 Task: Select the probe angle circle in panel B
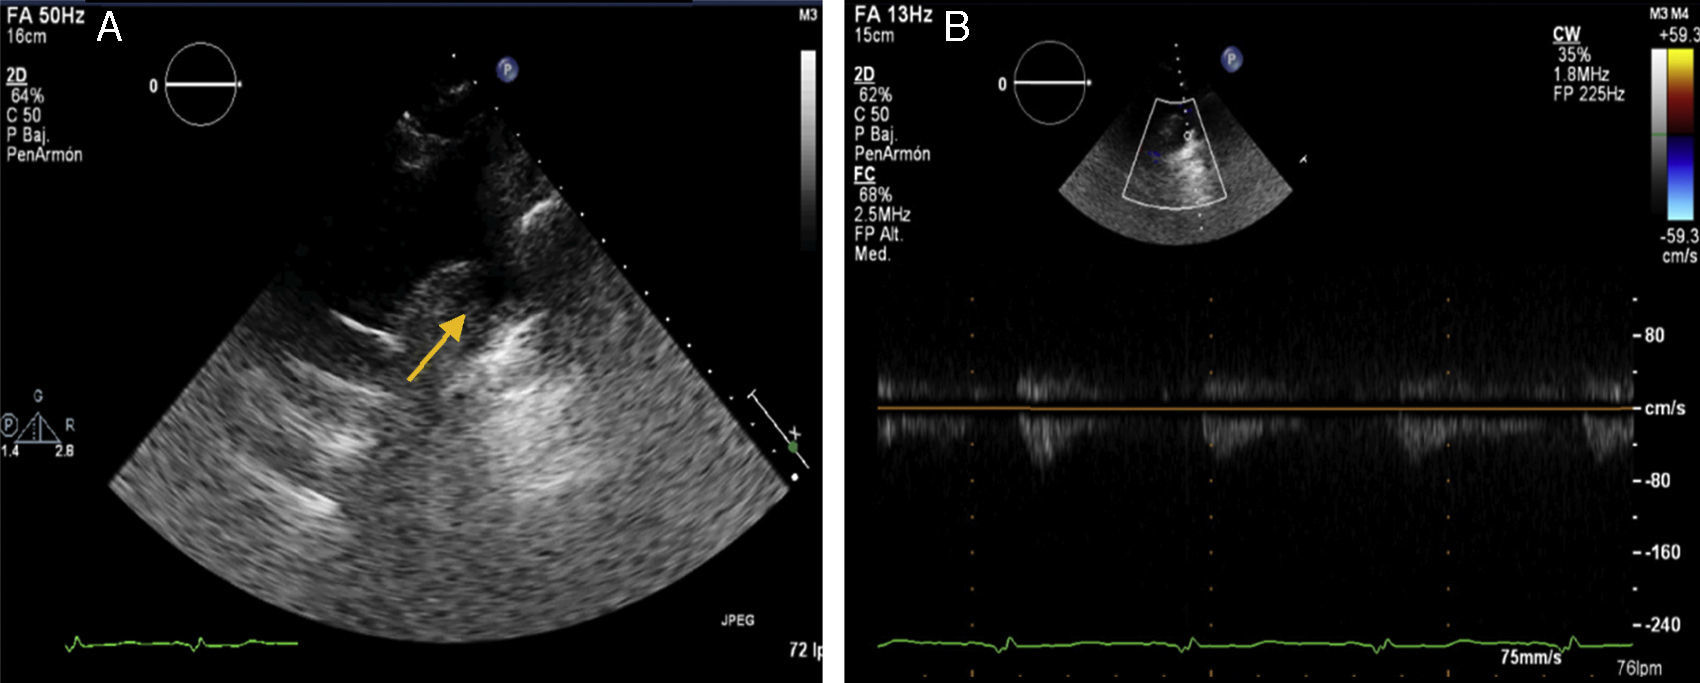click(1050, 84)
